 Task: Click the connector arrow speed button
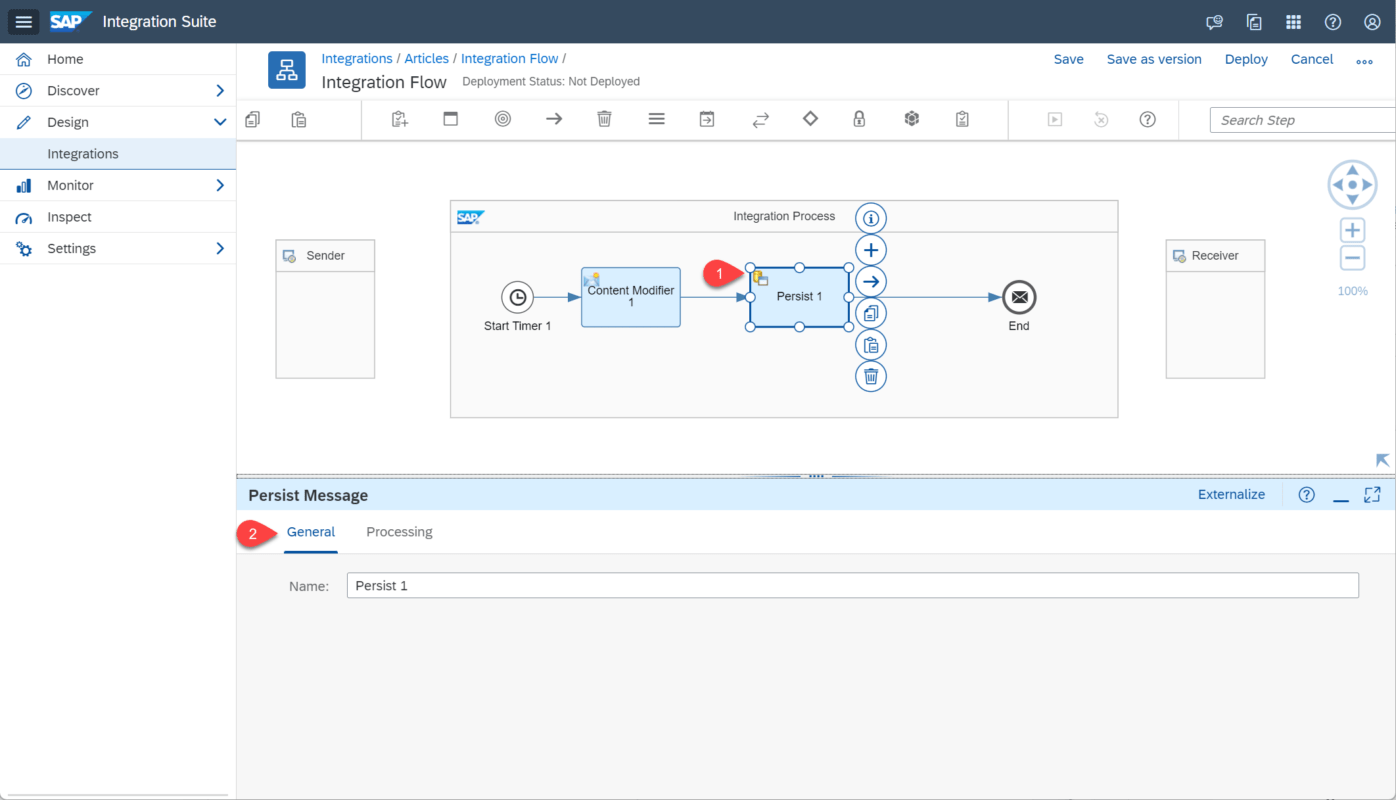point(871,282)
